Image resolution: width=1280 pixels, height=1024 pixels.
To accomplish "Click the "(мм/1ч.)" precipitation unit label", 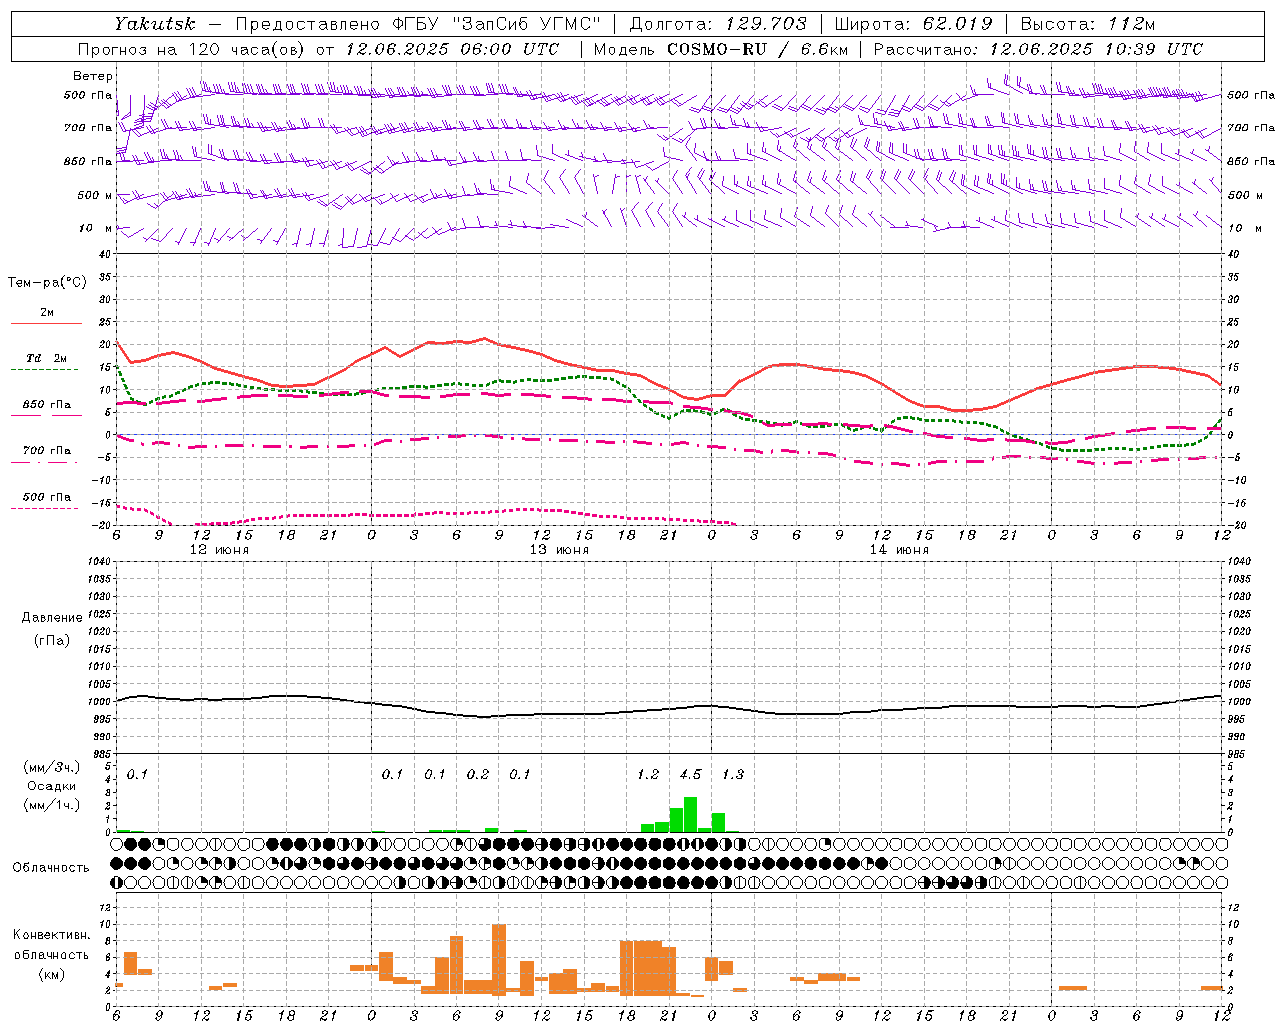I will click(51, 805).
